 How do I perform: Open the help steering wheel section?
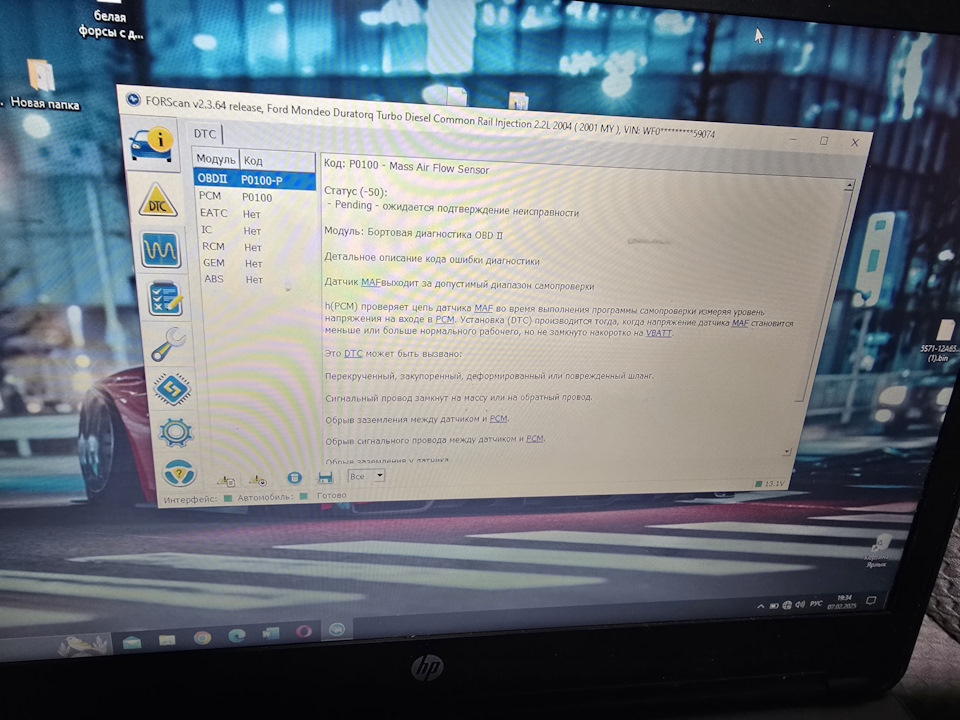point(179,473)
